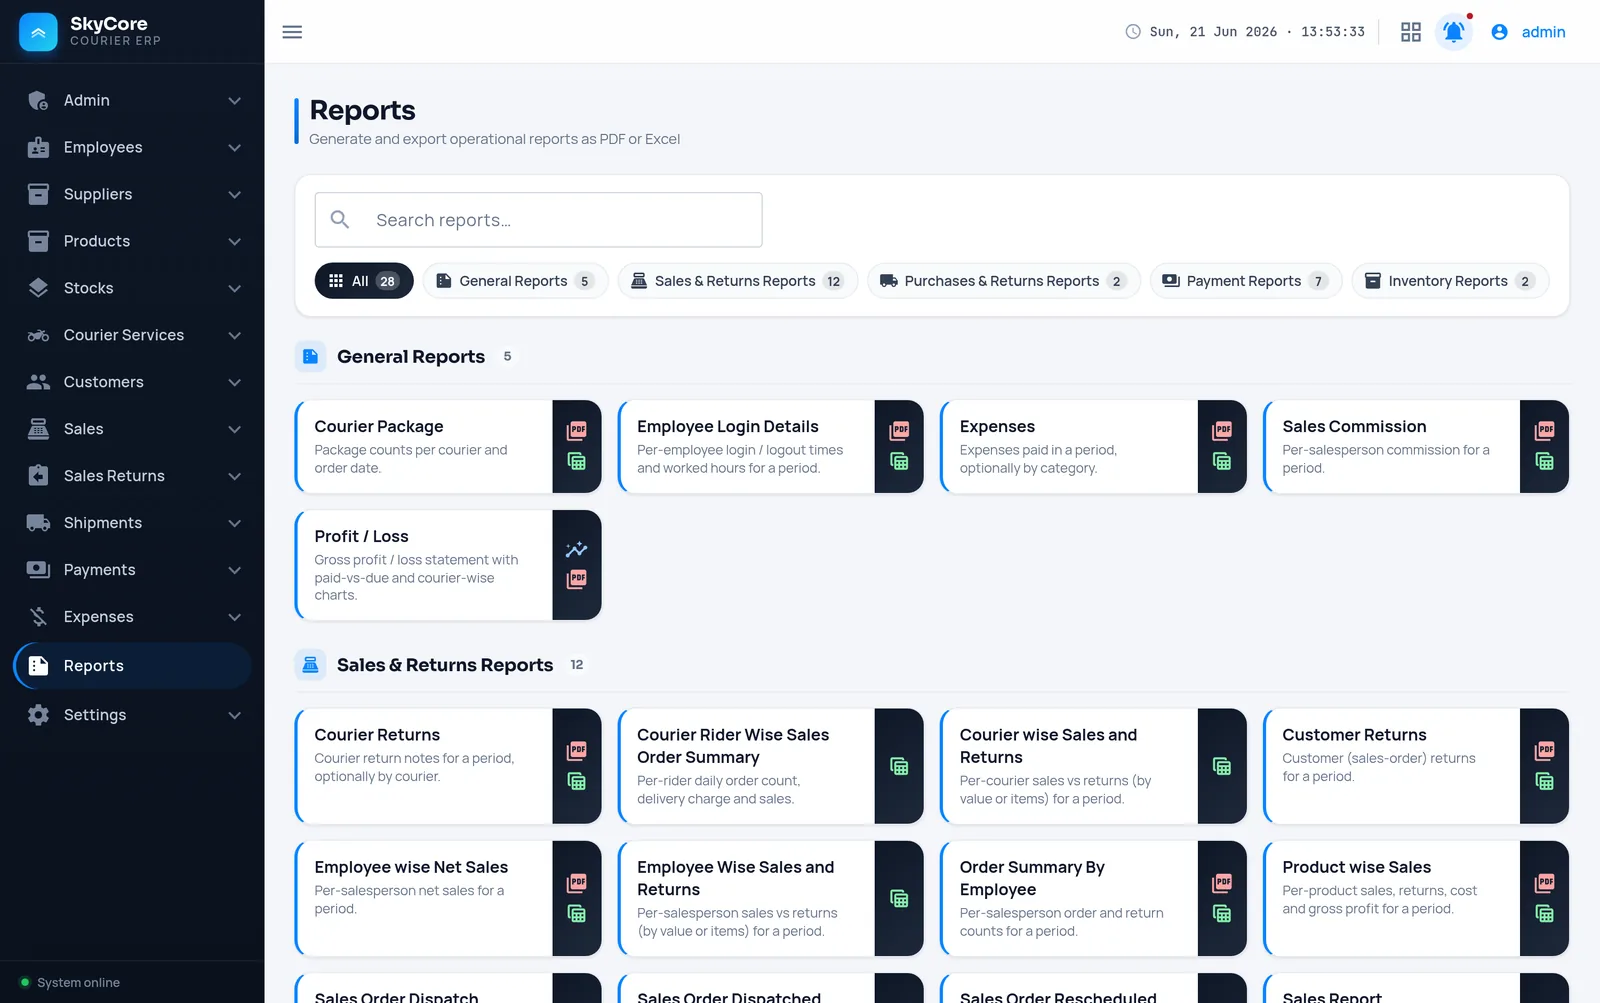The height and width of the screenshot is (1003, 1600).
Task: Export Order Summary By Employee Excel
Action: tap(1222, 913)
